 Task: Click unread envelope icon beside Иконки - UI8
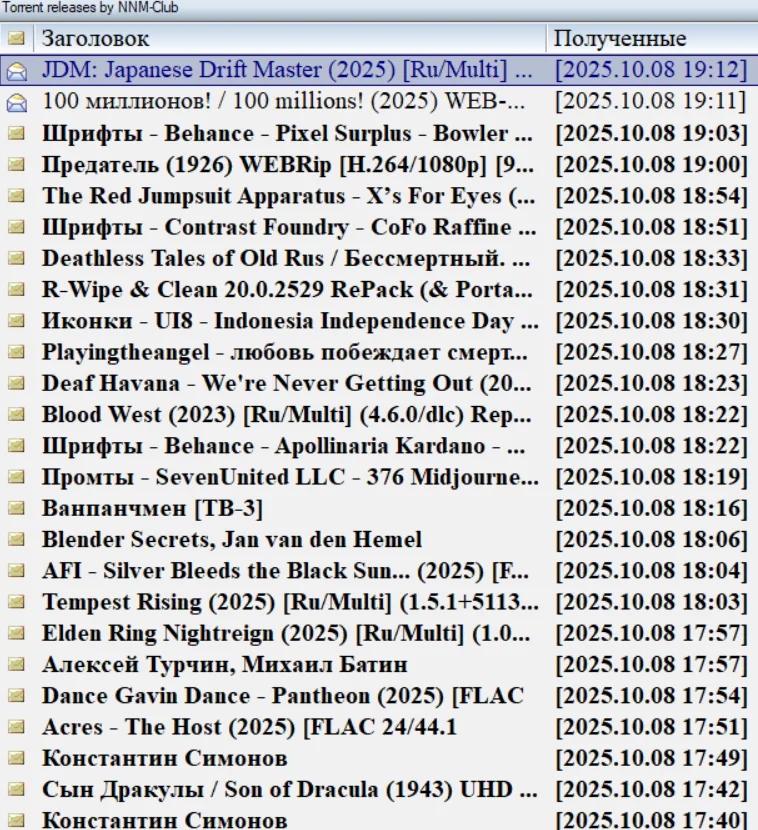pyautogui.click(x=16, y=320)
